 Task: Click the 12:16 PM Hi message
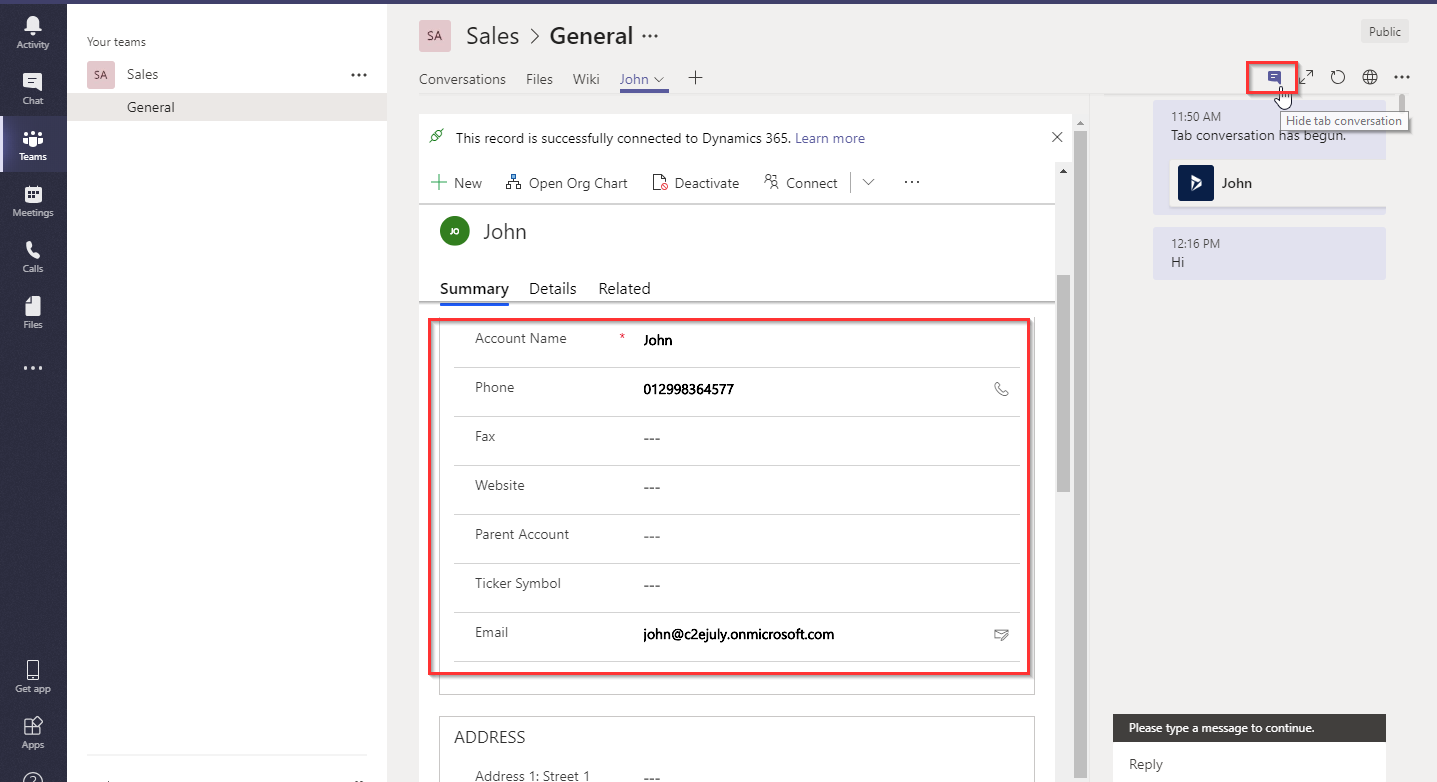tap(1269, 253)
